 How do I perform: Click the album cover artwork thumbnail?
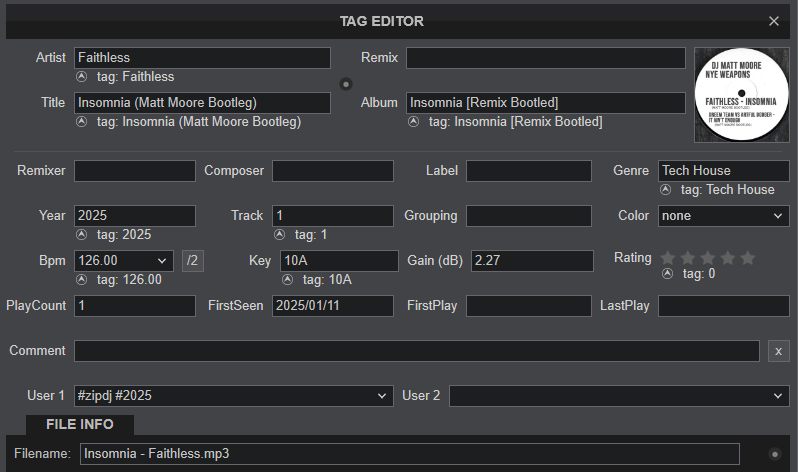coord(741,95)
